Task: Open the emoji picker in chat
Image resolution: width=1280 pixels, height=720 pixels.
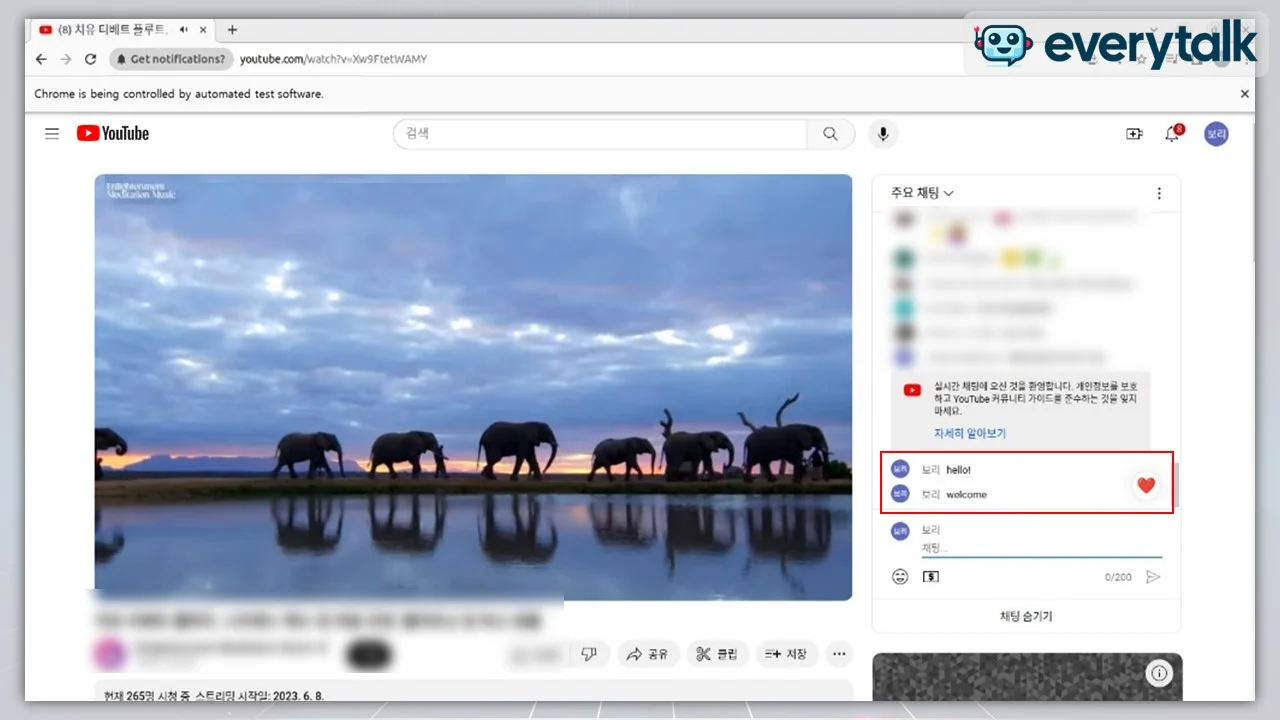Action: 900,577
